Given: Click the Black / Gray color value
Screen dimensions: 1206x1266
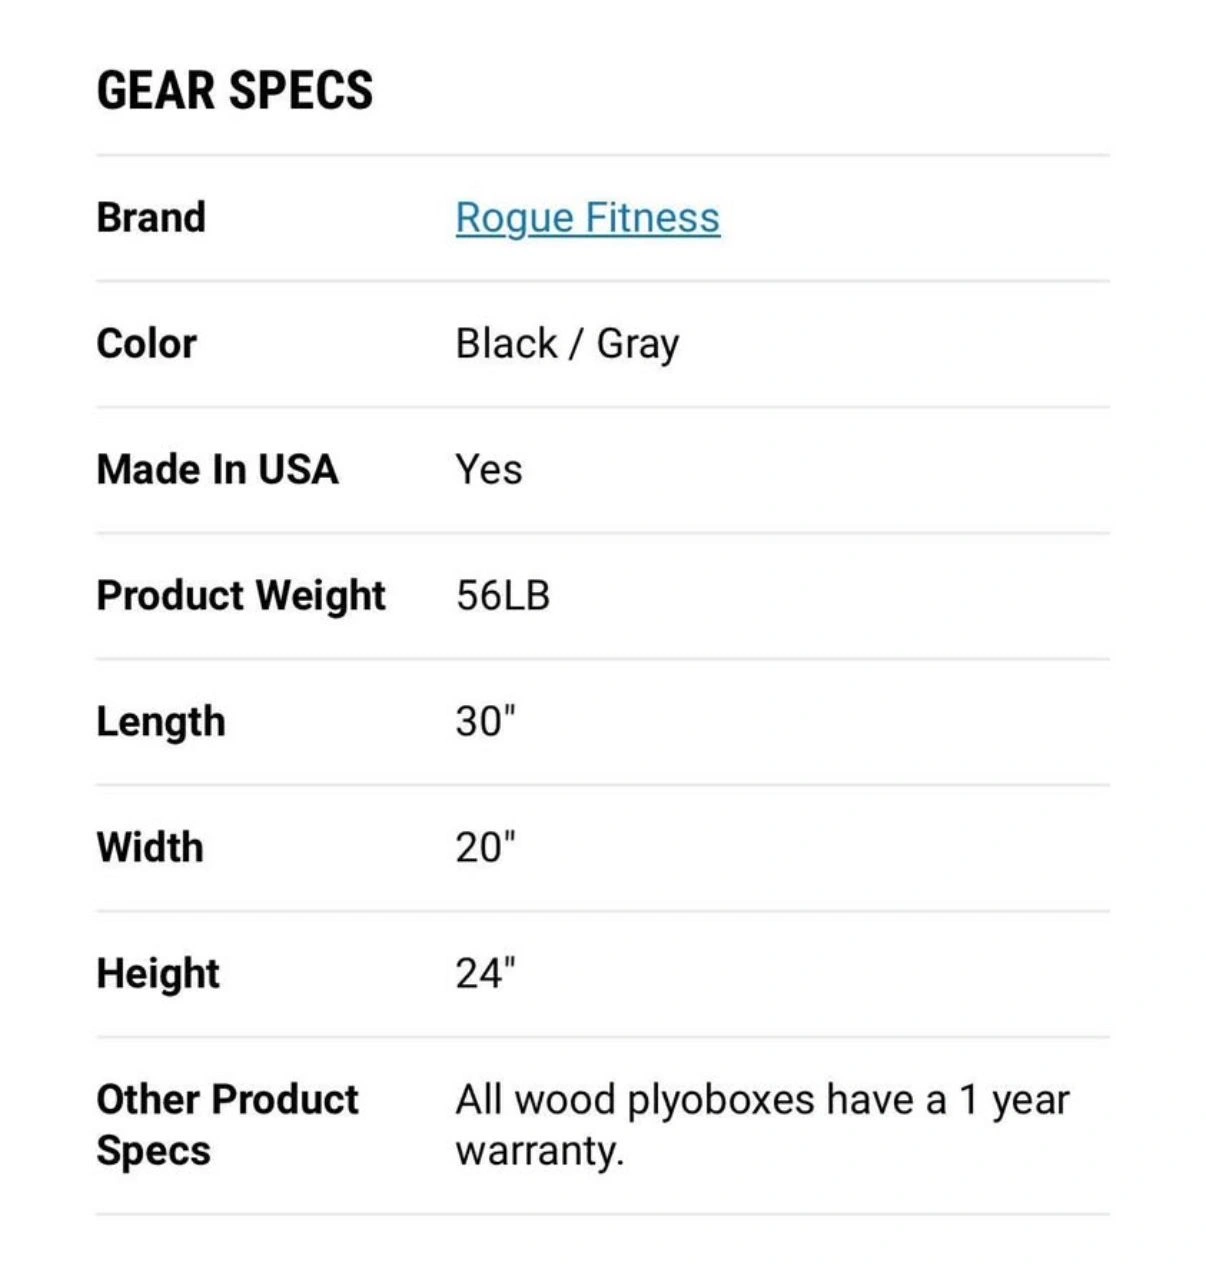Looking at the screenshot, I should tap(567, 343).
